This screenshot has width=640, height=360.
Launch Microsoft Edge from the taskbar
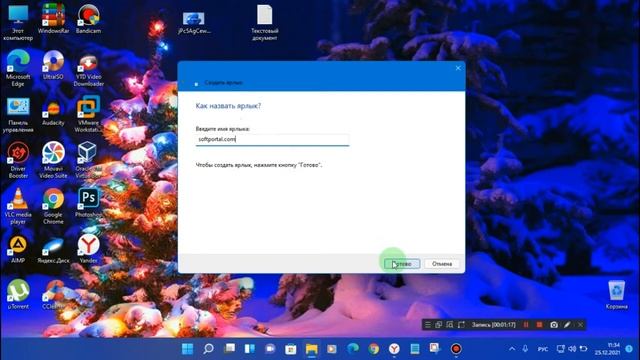click(353, 349)
